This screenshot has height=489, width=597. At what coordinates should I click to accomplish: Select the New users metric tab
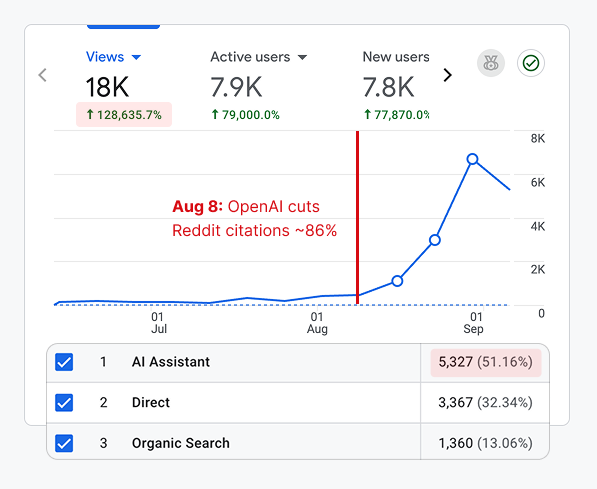(396, 57)
